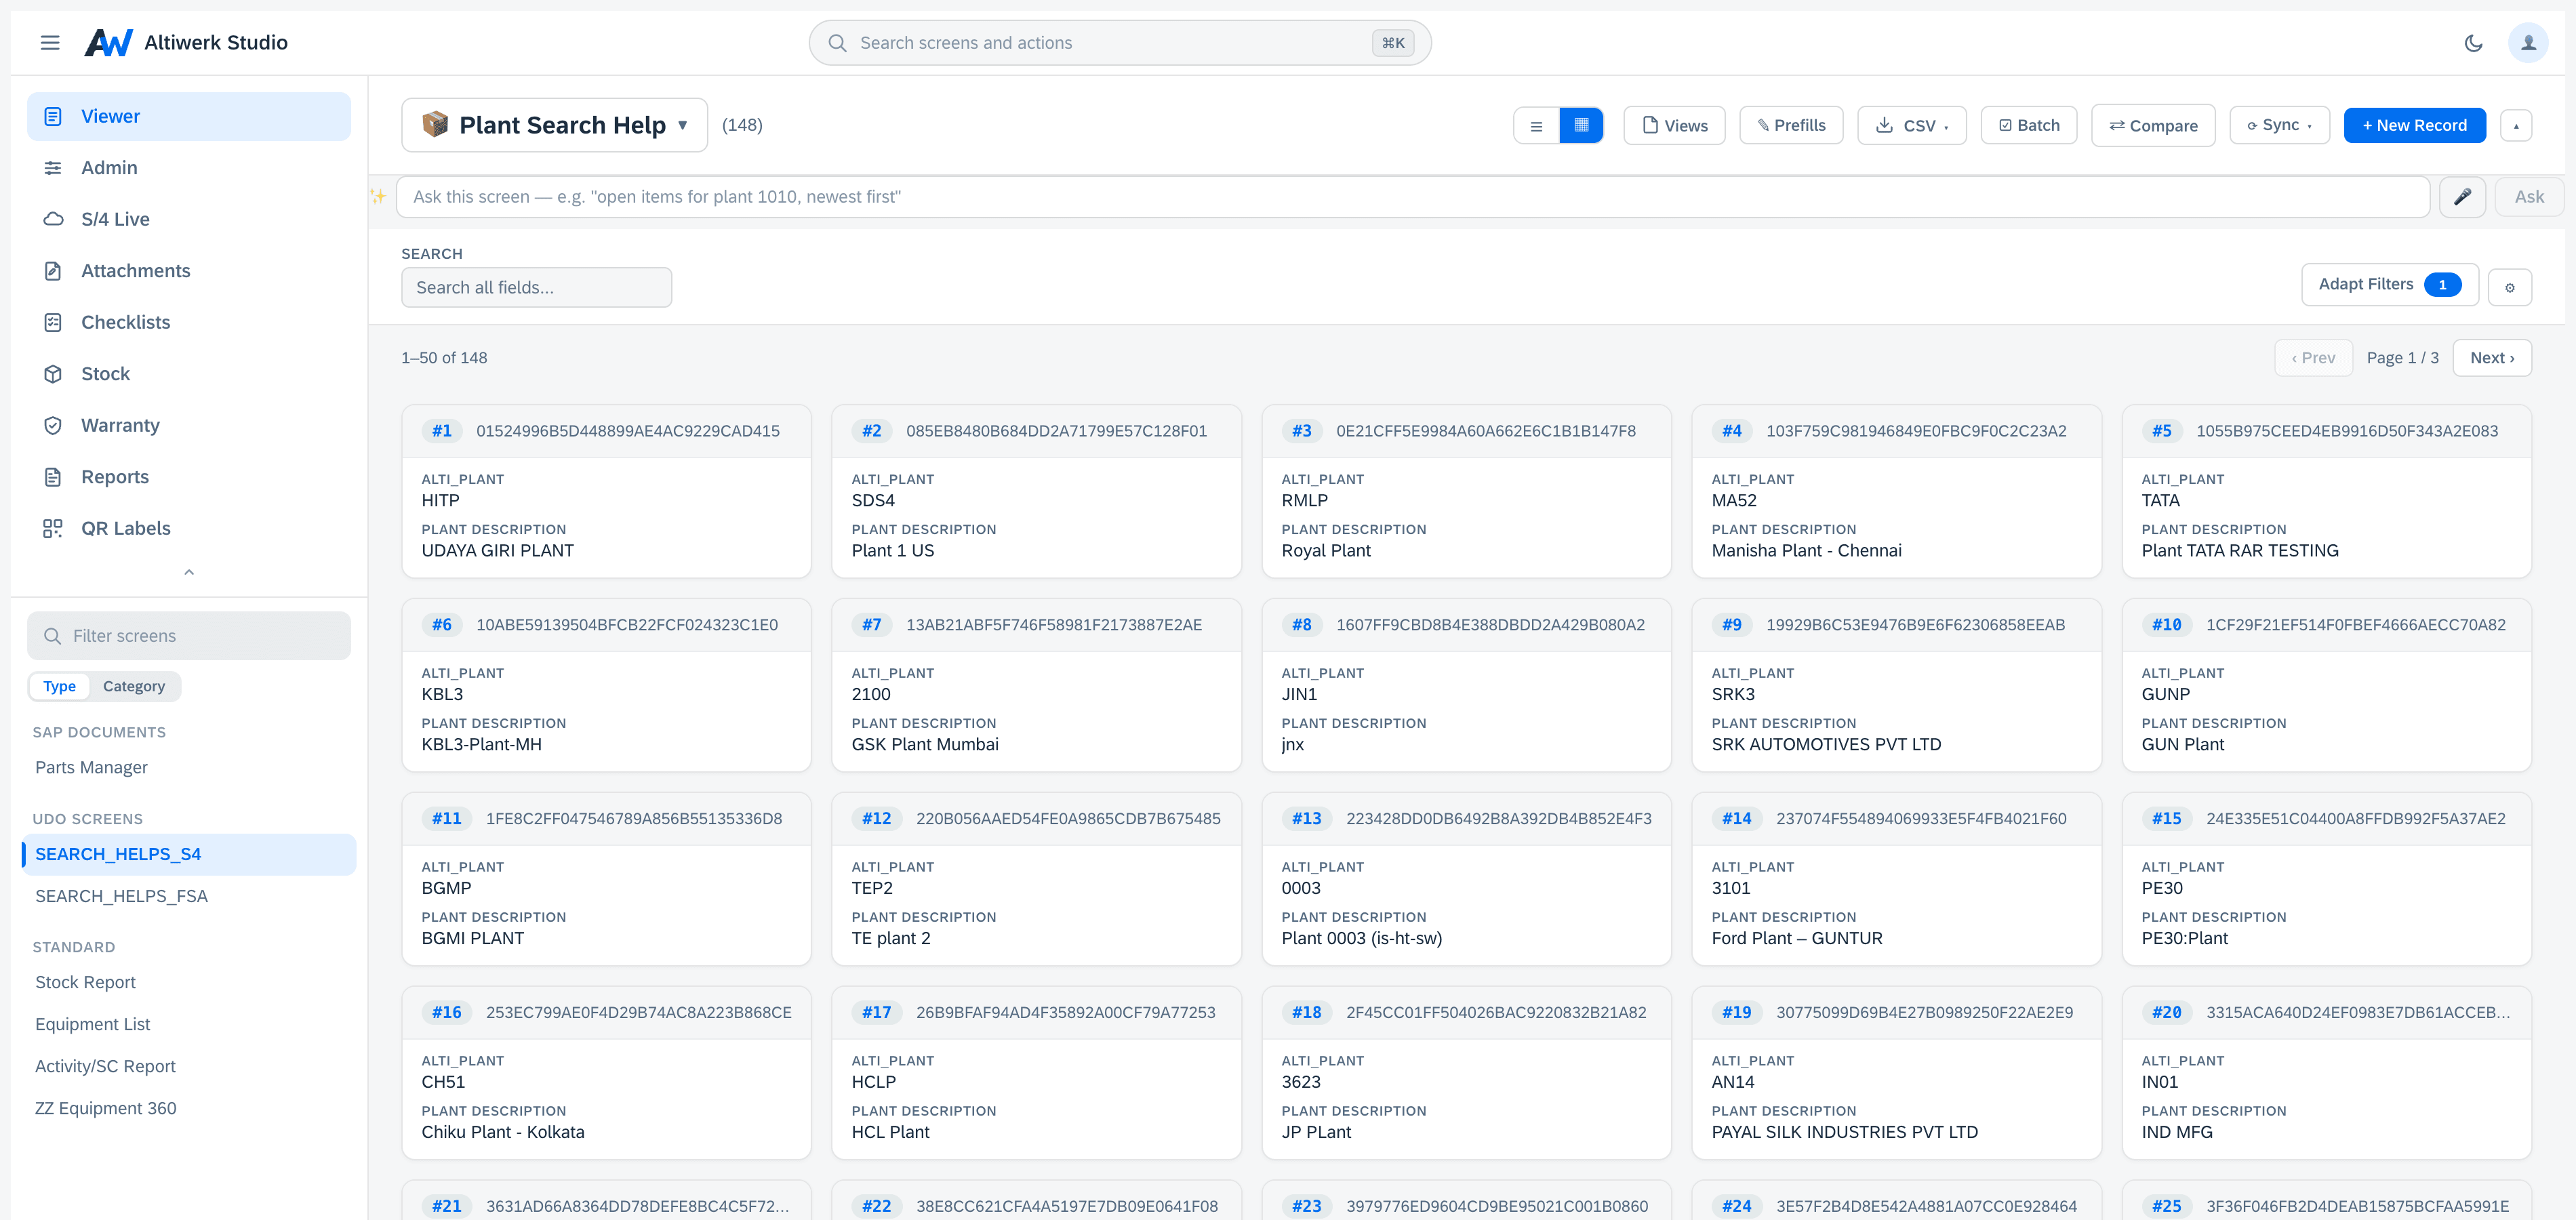Viewport: 2576px width, 1220px height.
Task: Click the Compare button
Action: pos(2153,126)
